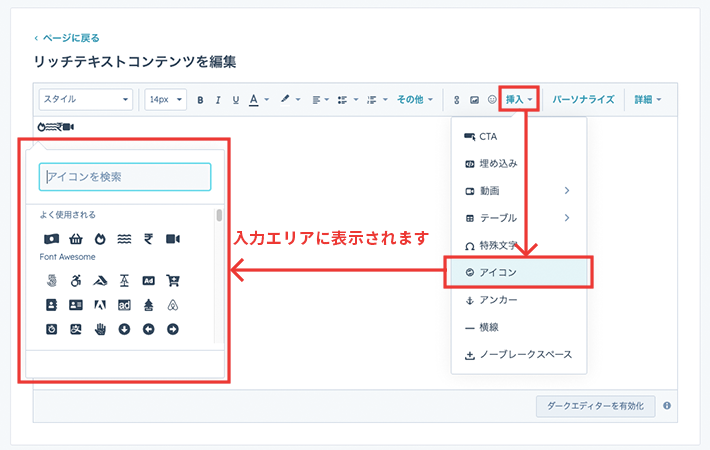This screenshot has height=450, width=710.
Task: Pick the circle arrow right icon
Action: point(173,329)
